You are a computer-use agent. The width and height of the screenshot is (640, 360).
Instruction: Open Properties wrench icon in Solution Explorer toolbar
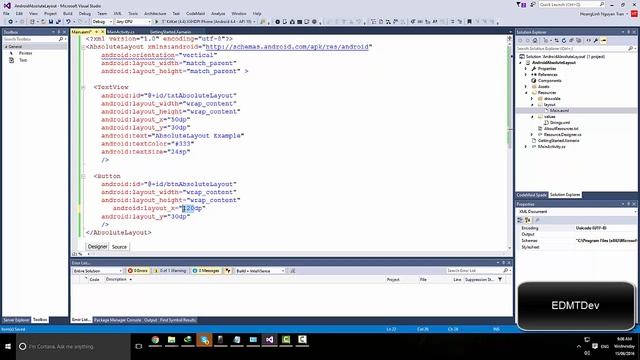(596, 40)
